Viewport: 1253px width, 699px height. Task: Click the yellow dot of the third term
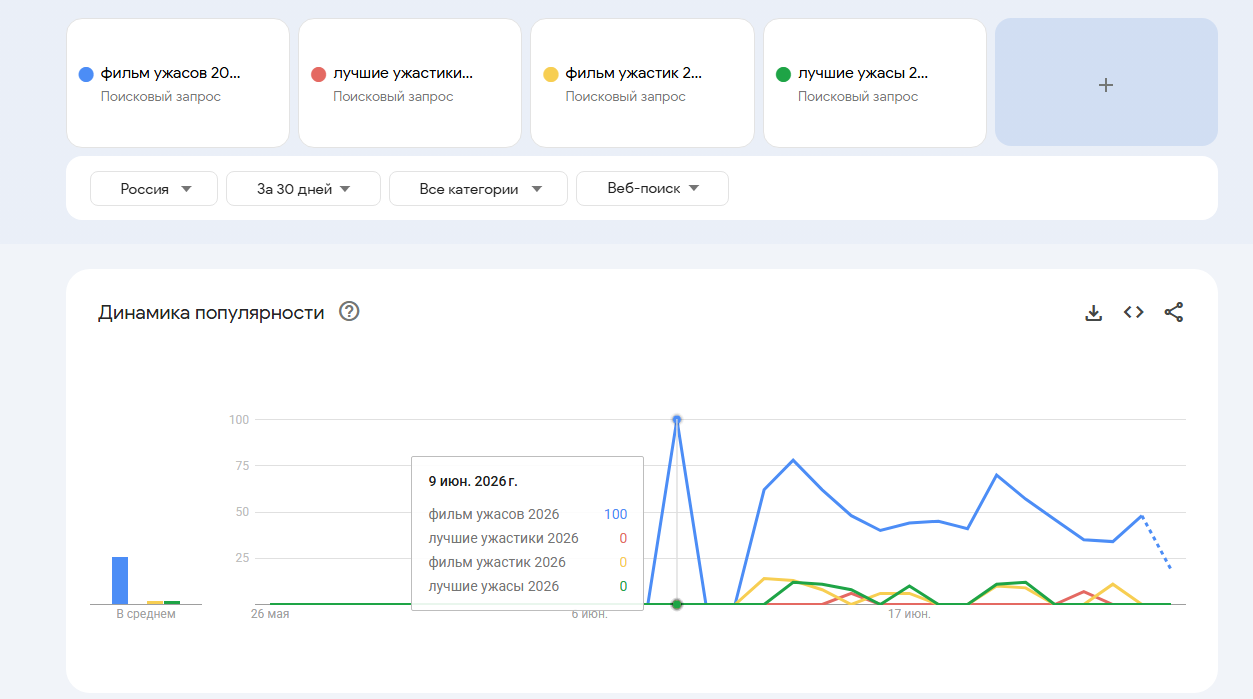coord(551,74)
